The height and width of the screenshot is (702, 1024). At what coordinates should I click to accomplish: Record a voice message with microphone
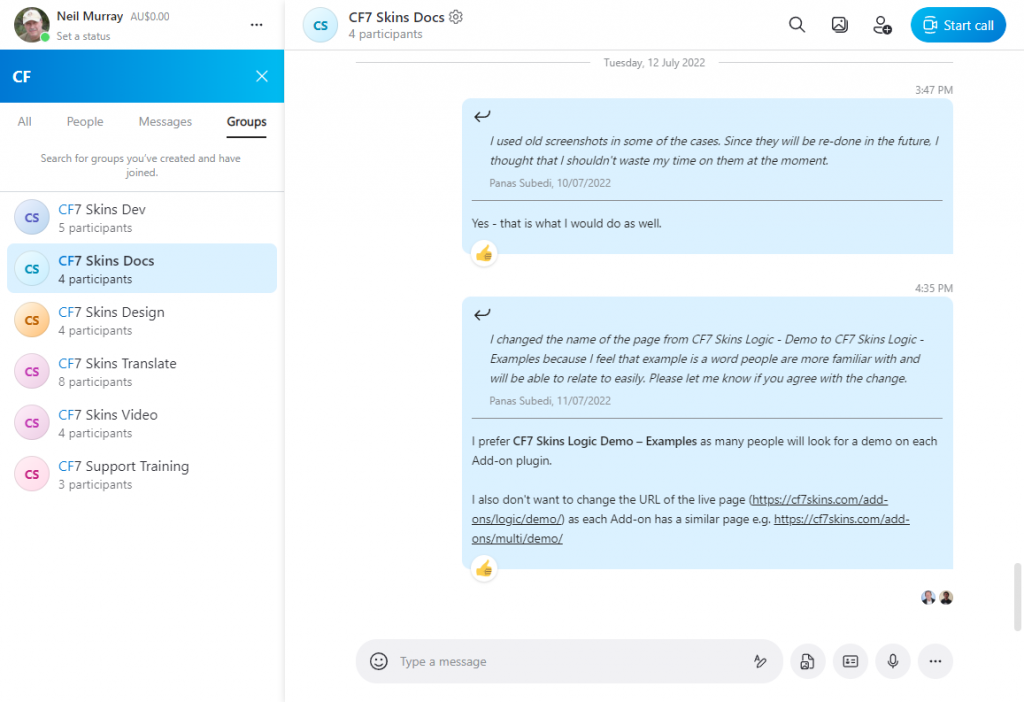click(893, 661)
